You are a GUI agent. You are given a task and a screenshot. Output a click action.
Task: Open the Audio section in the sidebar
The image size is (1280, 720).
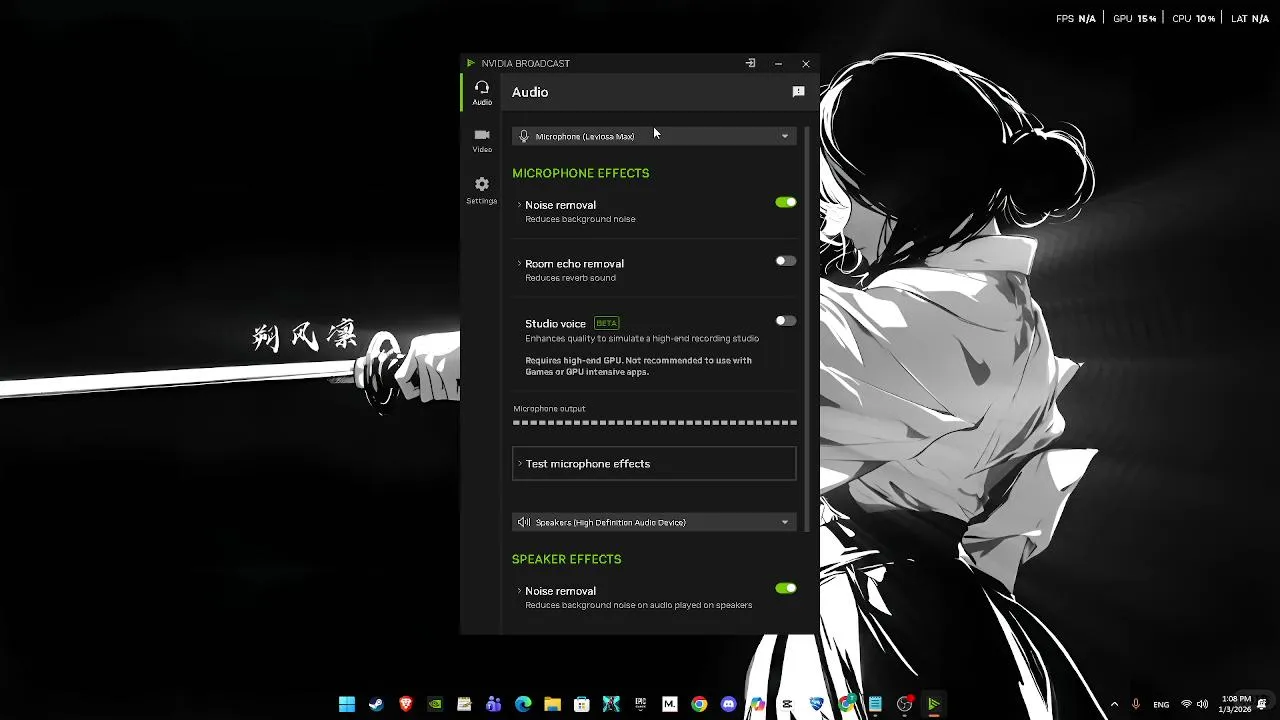coord(482,93)
